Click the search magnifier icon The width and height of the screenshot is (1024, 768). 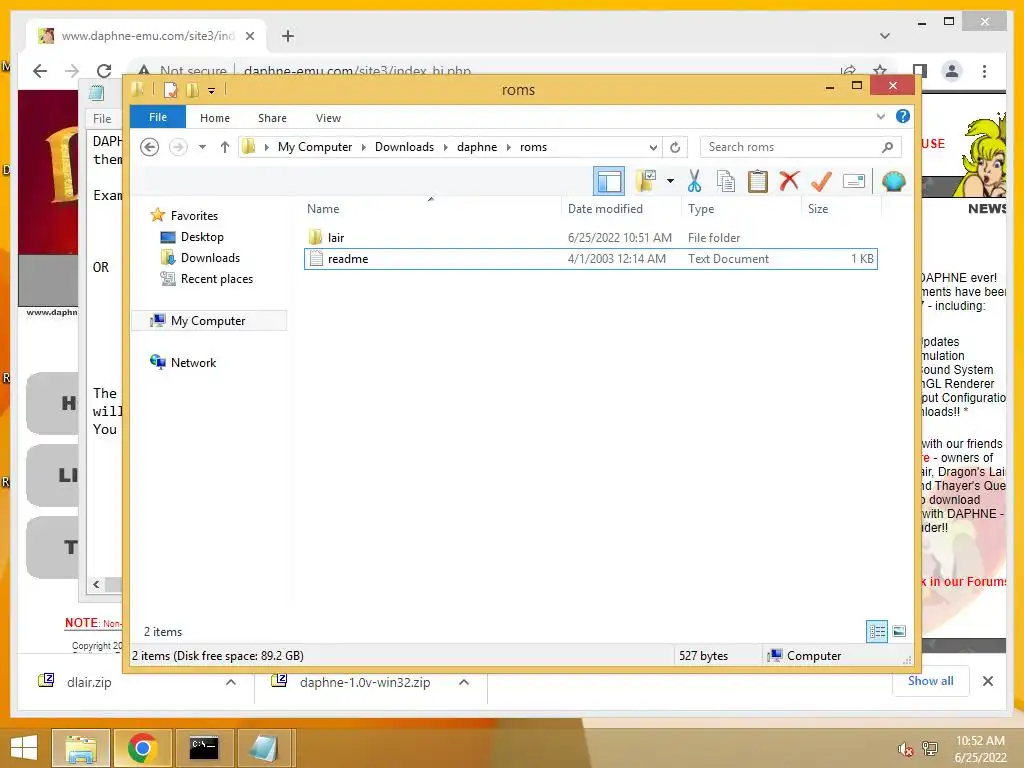(x=887, y=147)
